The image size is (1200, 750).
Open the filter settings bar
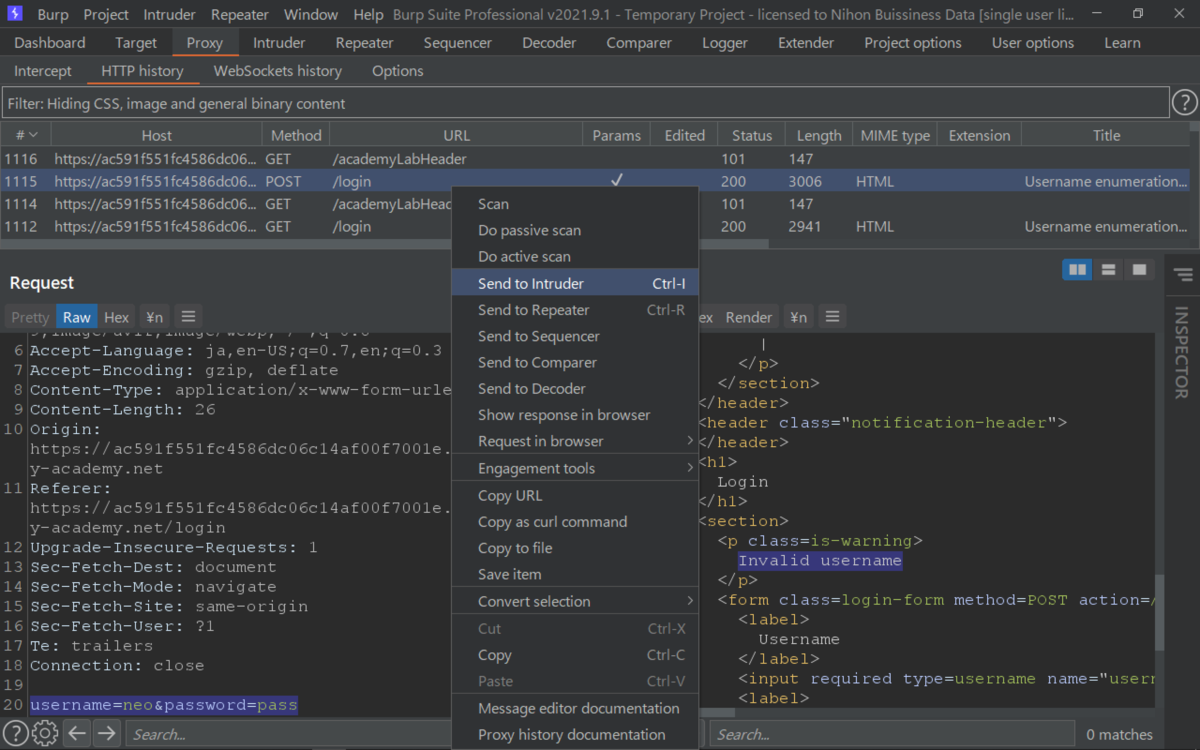585,103
